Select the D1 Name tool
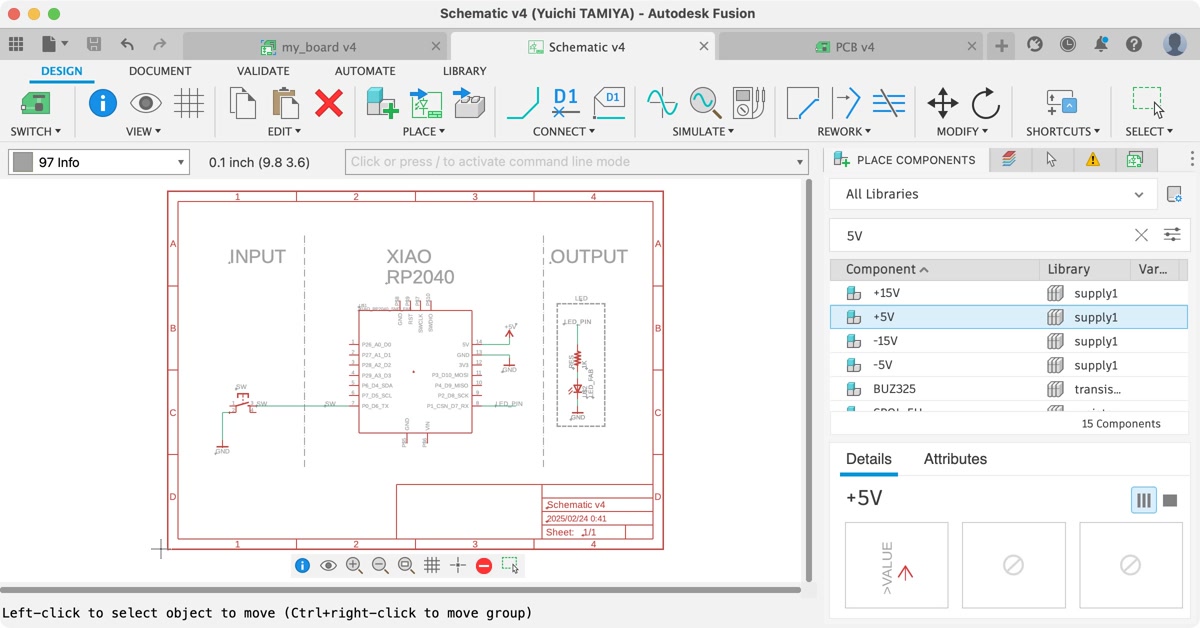Screen dimensions: 1200x628 pyautogui.click(x=566, y=103)
